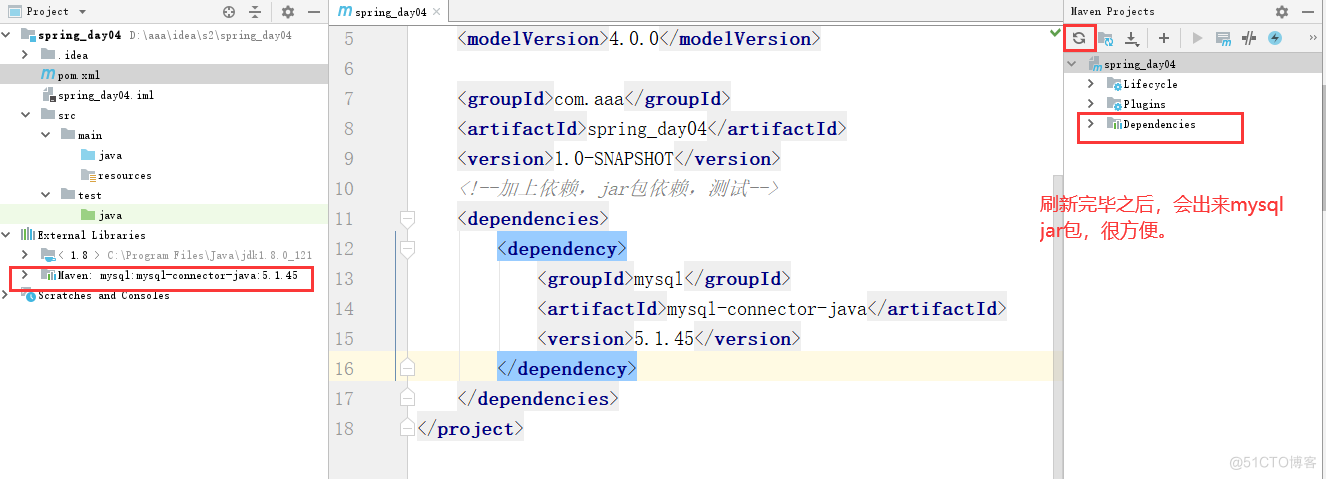Open Maven Projects panel settings gear
Image resolution: width=1326 pixels, height=479 pixels.
(1282, 12)
